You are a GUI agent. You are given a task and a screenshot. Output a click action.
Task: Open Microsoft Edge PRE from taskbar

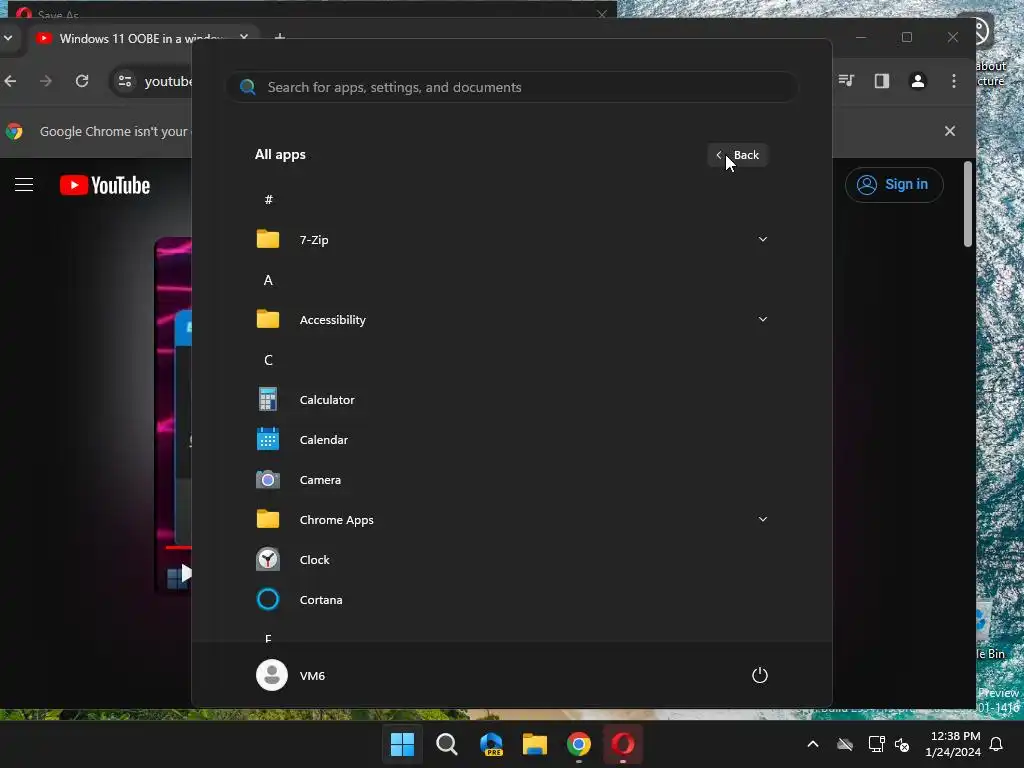[491, 744]
